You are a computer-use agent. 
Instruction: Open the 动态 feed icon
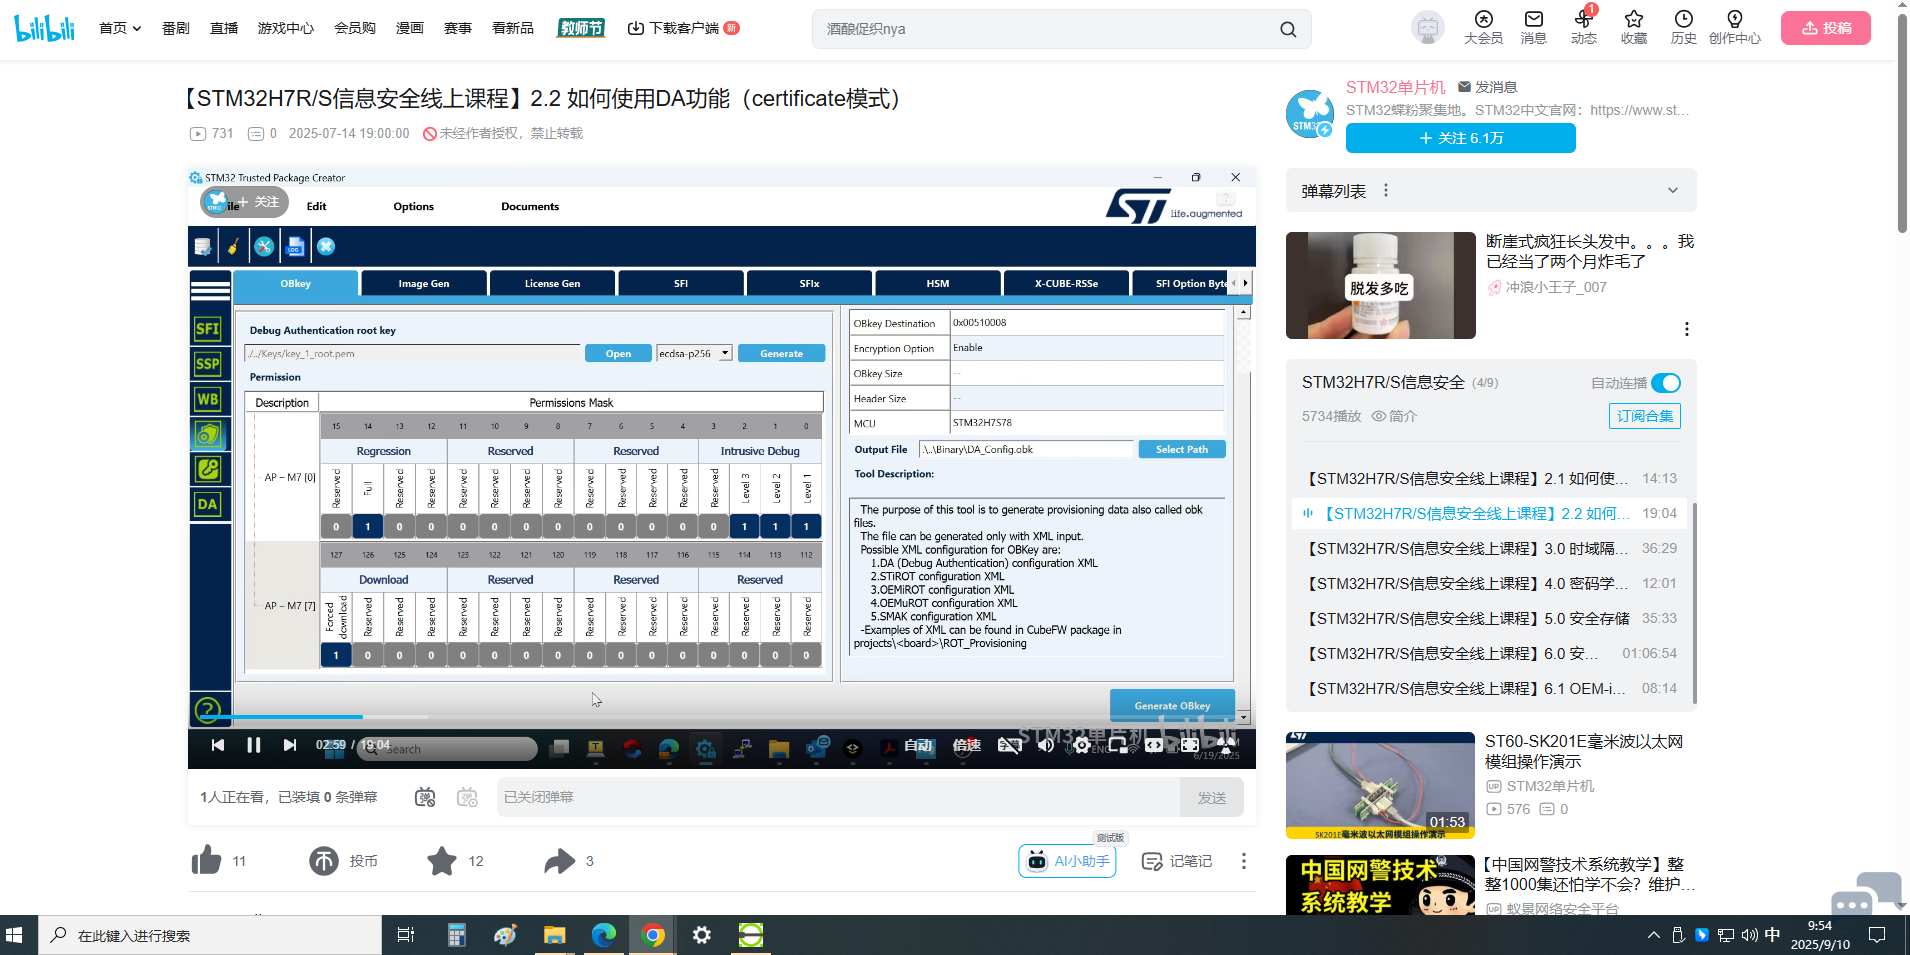click(1583, 28)
